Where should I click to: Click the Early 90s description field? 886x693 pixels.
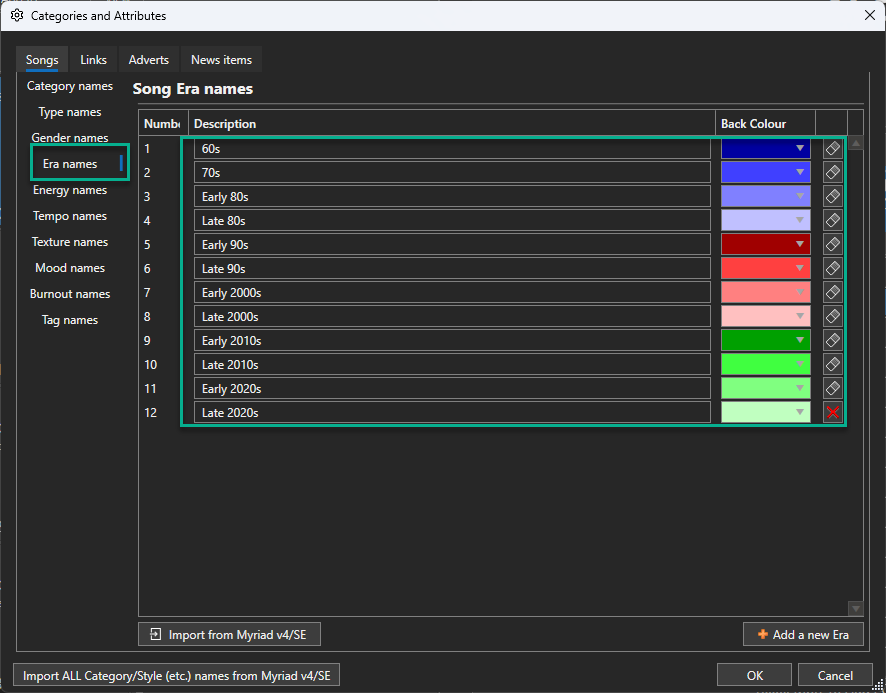click(x=452, y=244)
